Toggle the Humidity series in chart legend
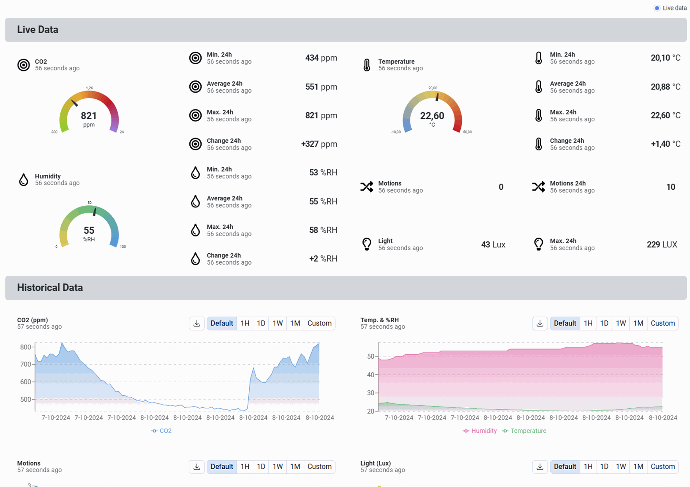The image size is (690, 487). pyautogui.click(x=480, y=431)
